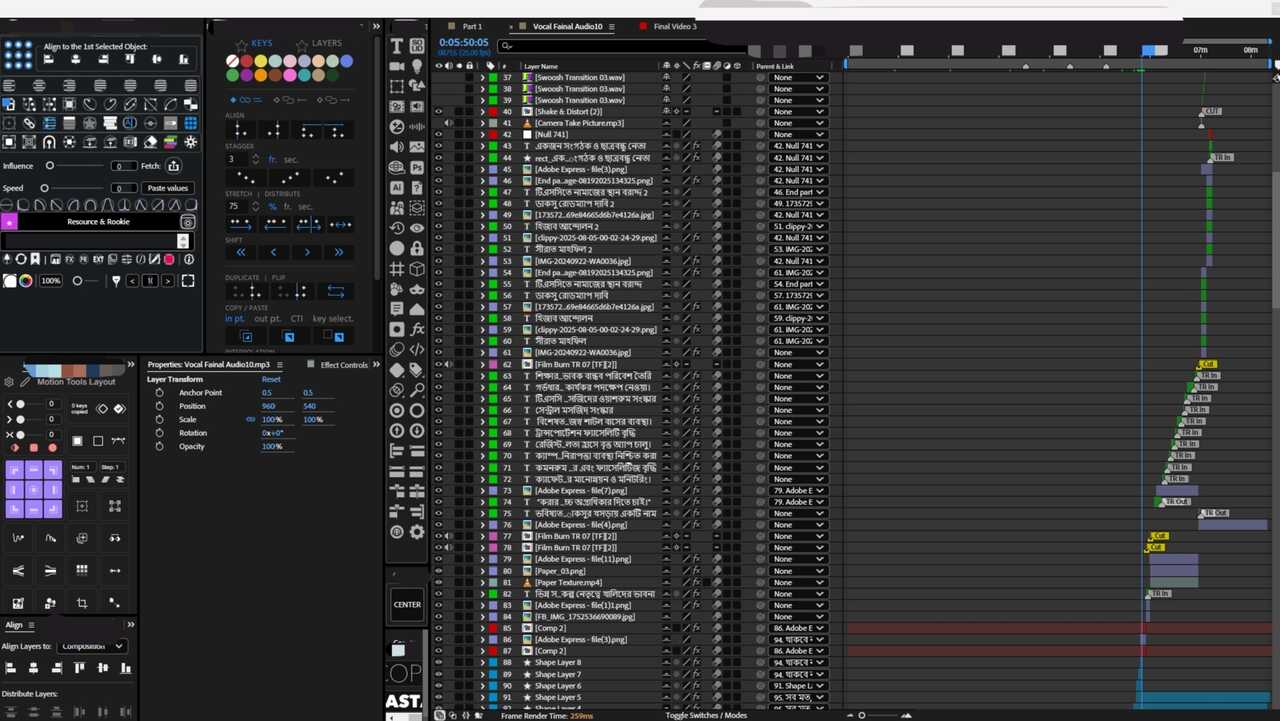Click the fx effects icon in toolbar
Image resolution: width=1280 pixels, height=721 pixels.
pos(417,329)
